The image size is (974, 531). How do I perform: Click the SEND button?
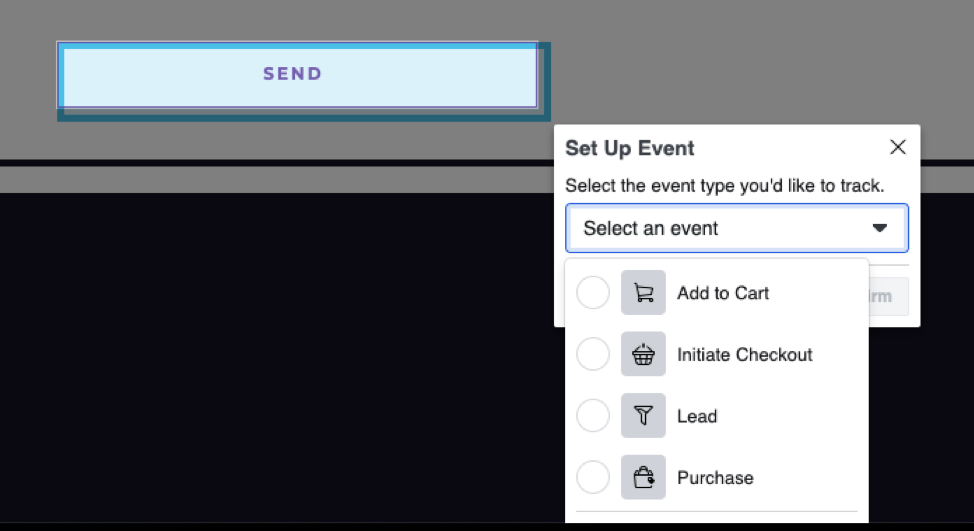click(298, 75)
